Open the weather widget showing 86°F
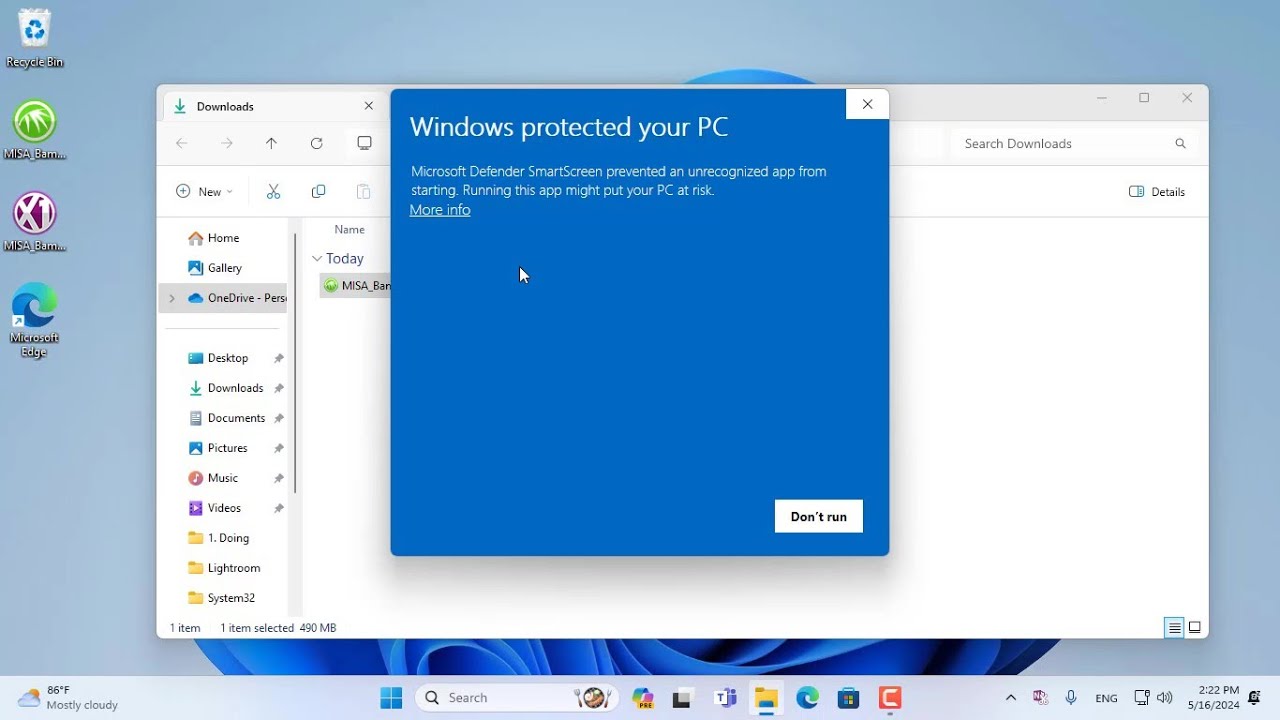This screenshot has width=1280, height=720. pyautogui.click(x=68, y=698)
